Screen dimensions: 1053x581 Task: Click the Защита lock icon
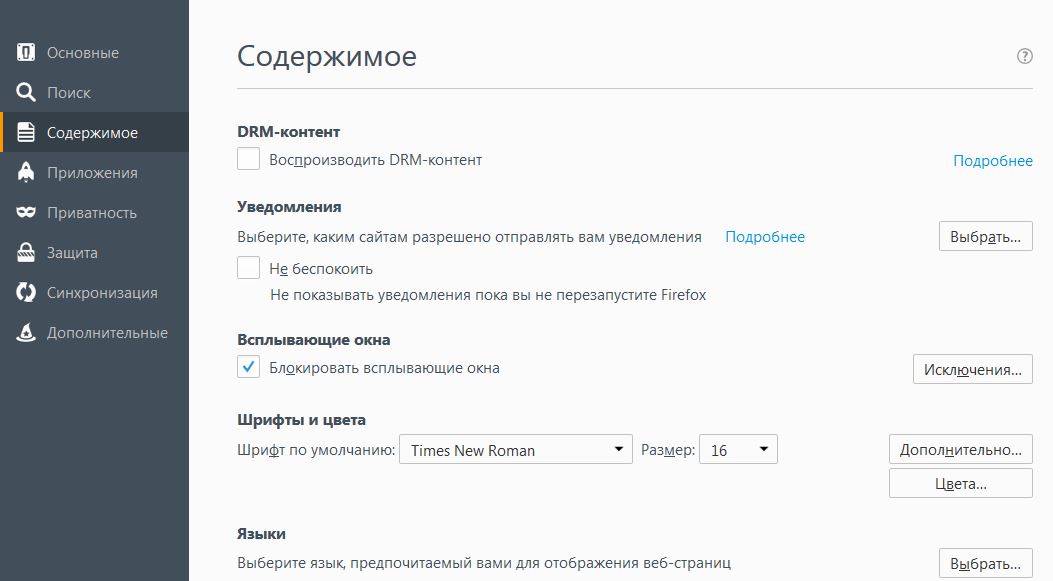[27, 253]
